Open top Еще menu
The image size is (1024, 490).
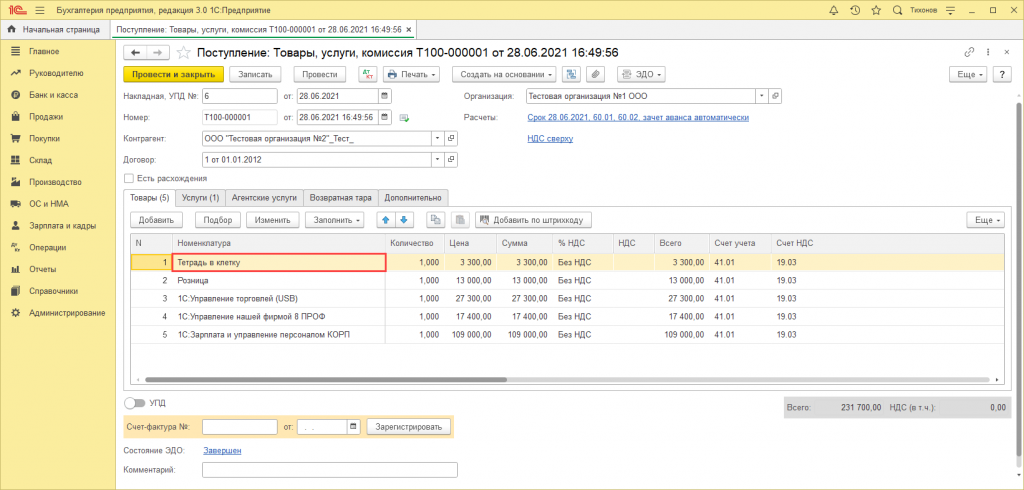(x=968, y=74)
